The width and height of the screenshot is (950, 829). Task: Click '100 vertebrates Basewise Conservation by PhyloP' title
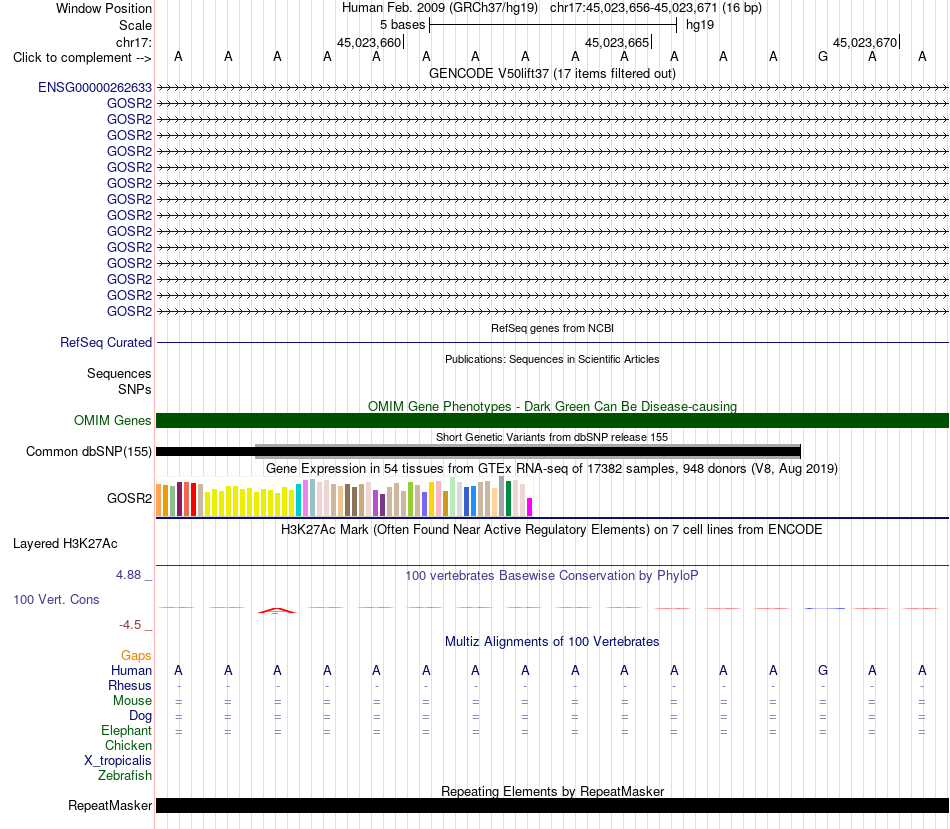552,576
